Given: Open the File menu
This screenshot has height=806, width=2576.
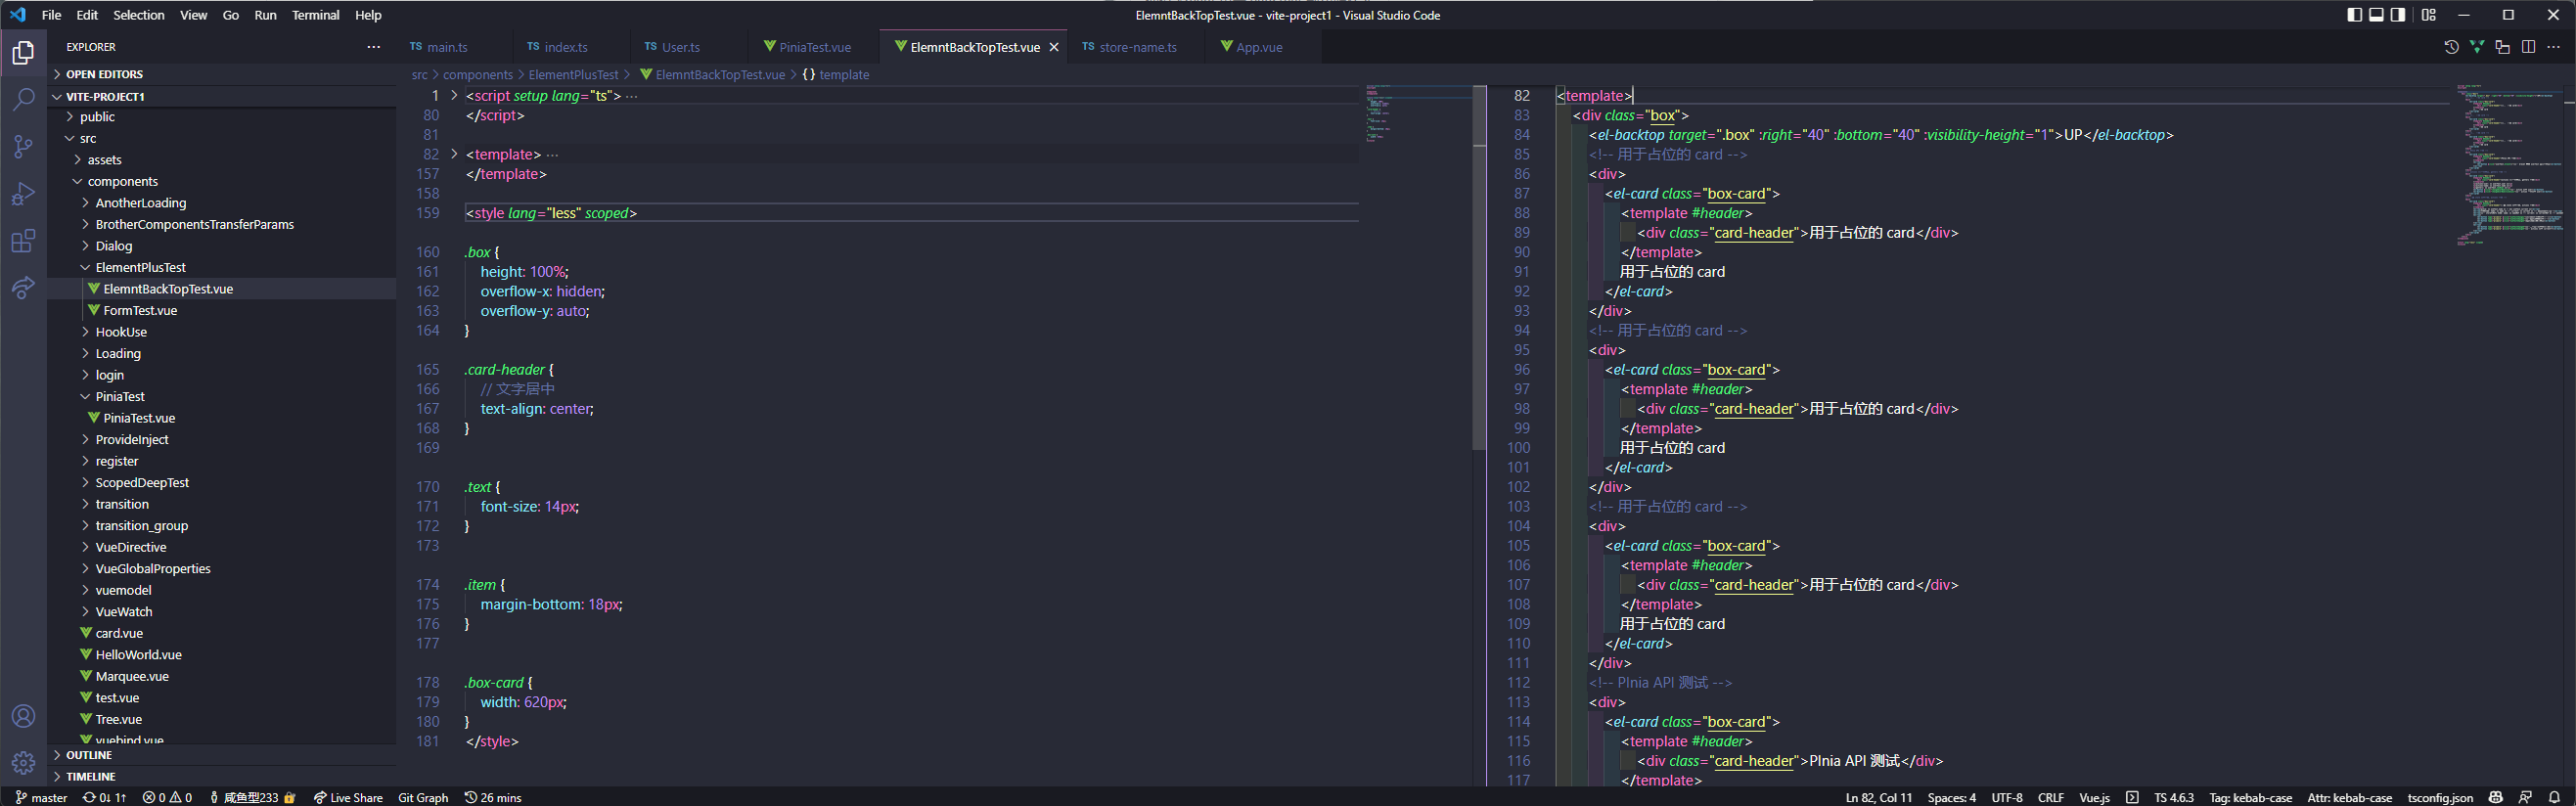Looking at the screenshot, I should [51, 15].
